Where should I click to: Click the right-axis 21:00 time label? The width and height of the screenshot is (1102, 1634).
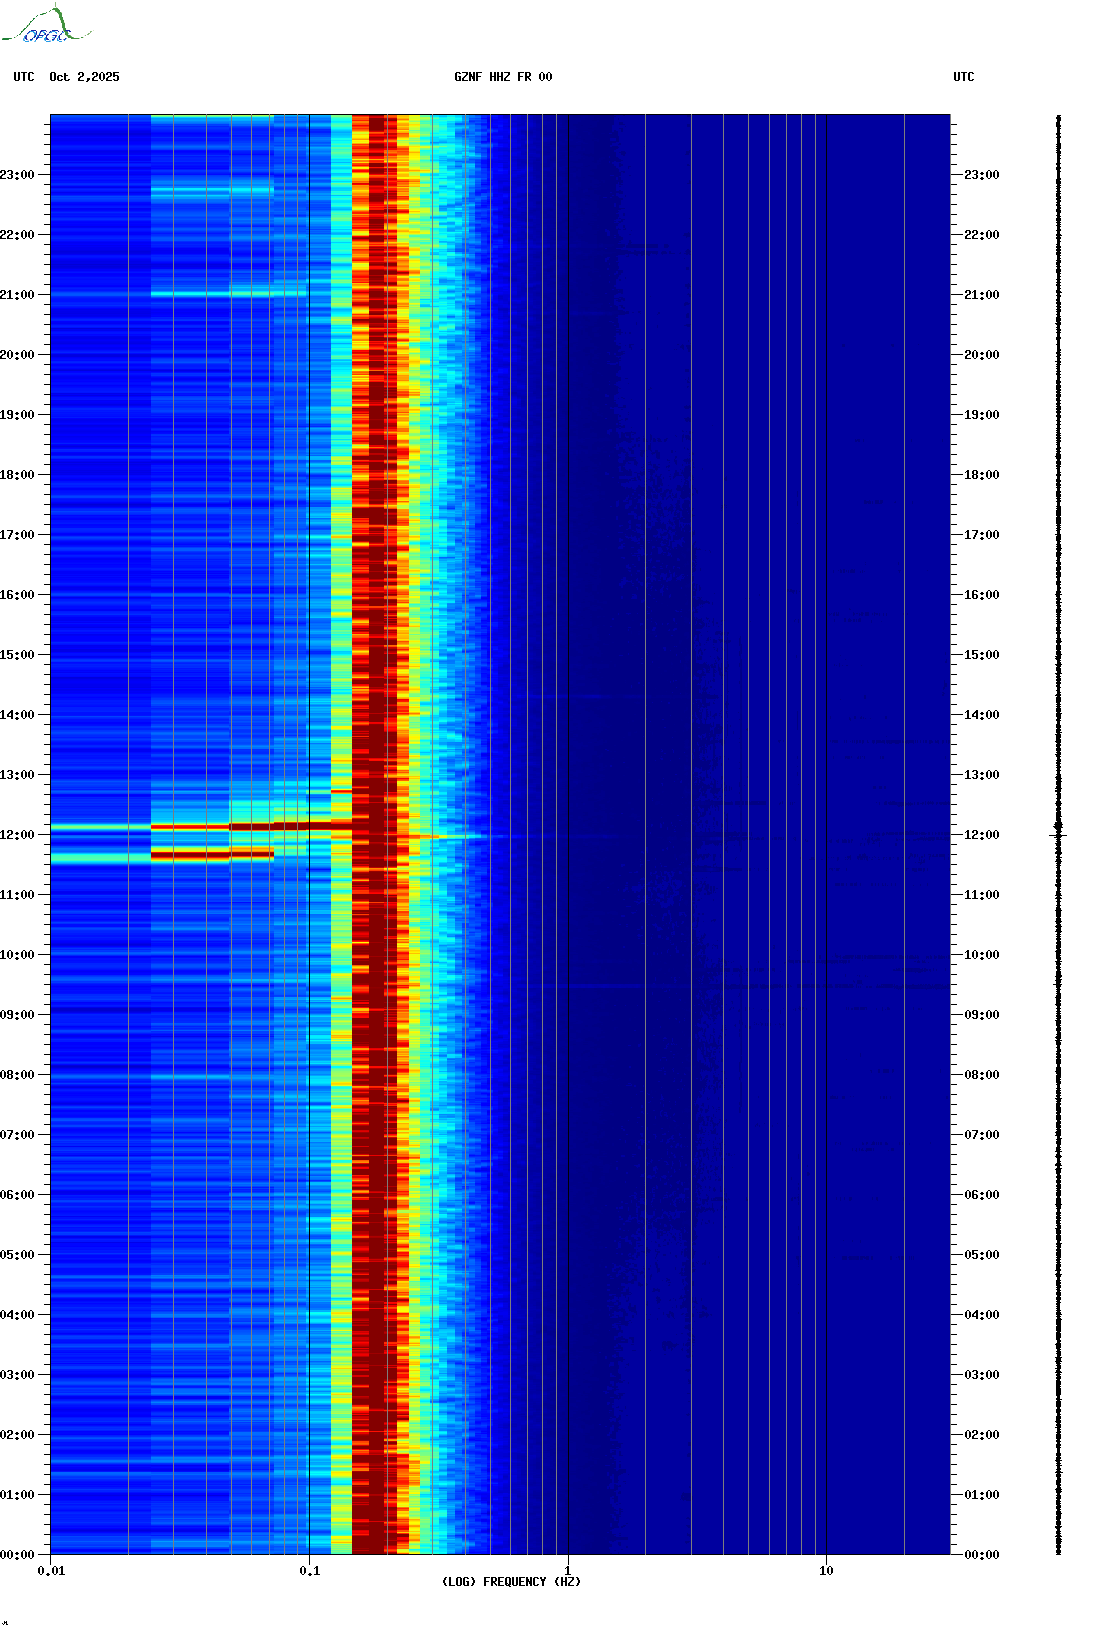click(982, 295)
